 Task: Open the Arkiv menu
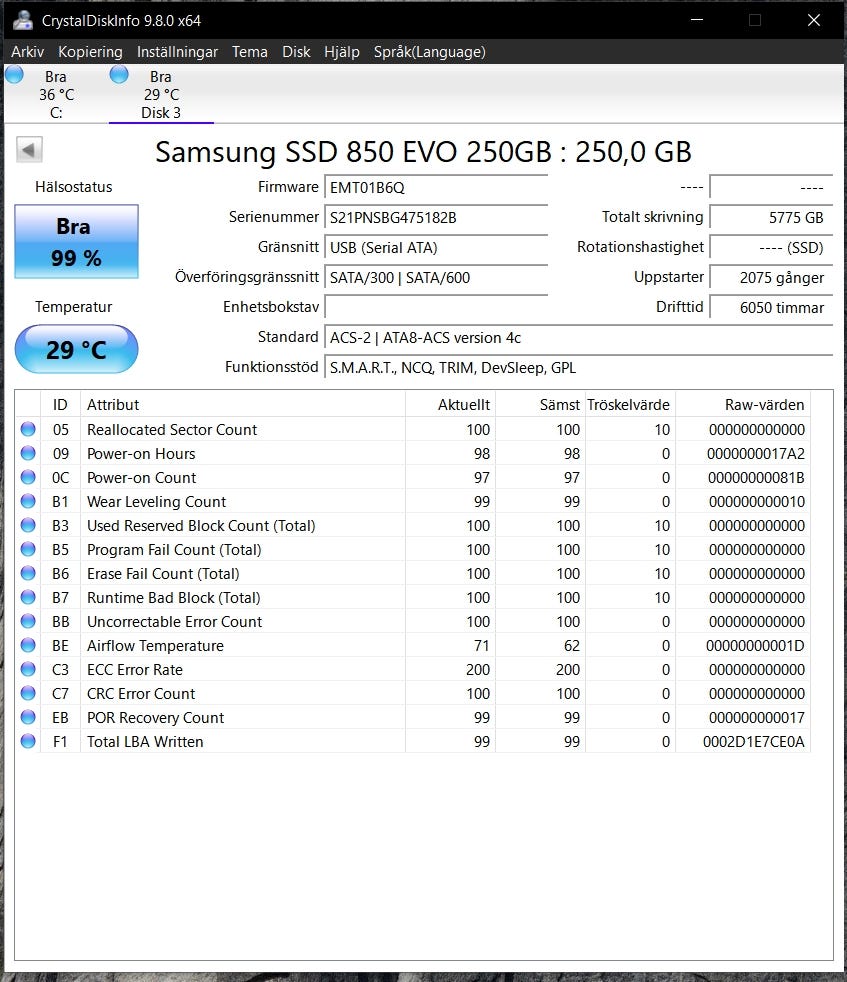click(x=27, y=52)
